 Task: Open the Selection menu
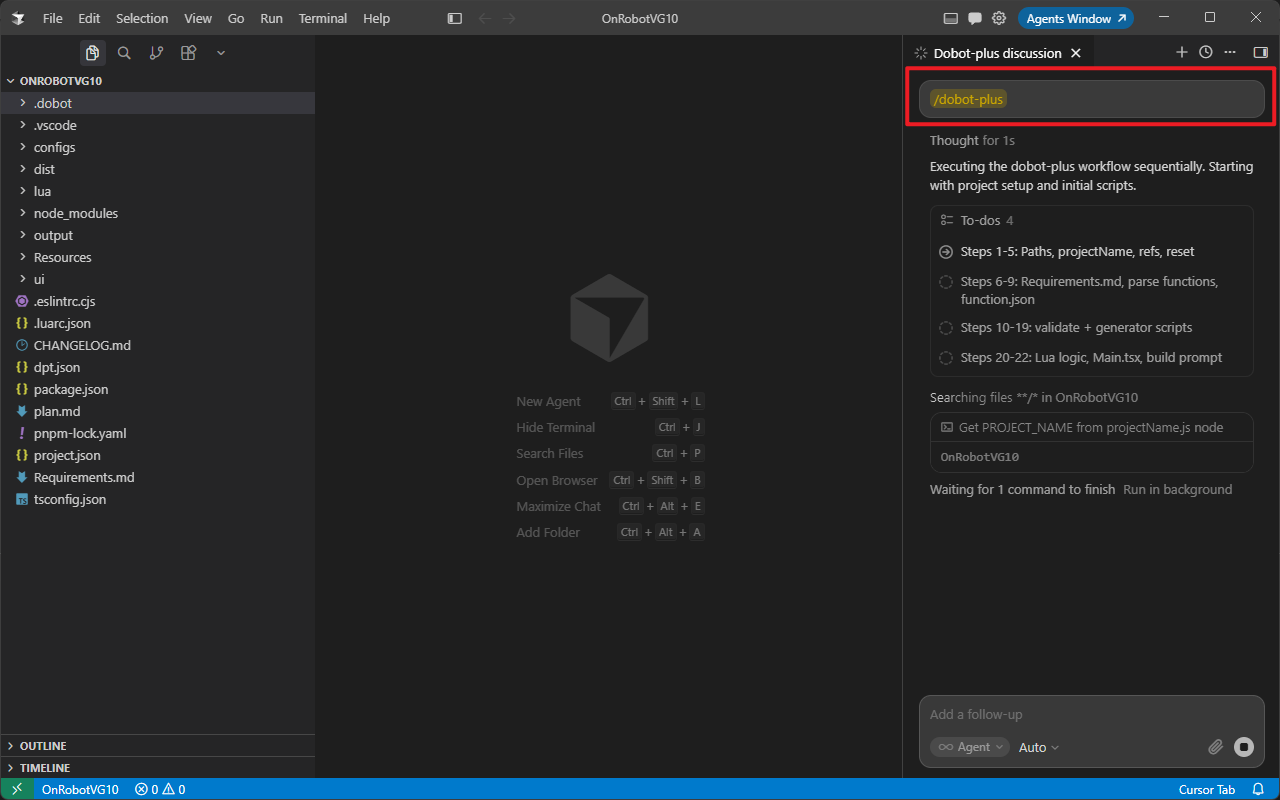[142, 18]
